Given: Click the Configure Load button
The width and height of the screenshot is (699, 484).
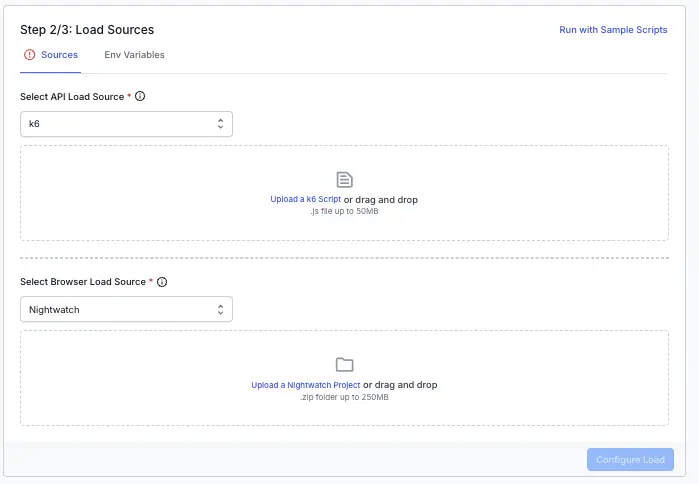Looking at the screenshot, I should (x=630, y=459).
